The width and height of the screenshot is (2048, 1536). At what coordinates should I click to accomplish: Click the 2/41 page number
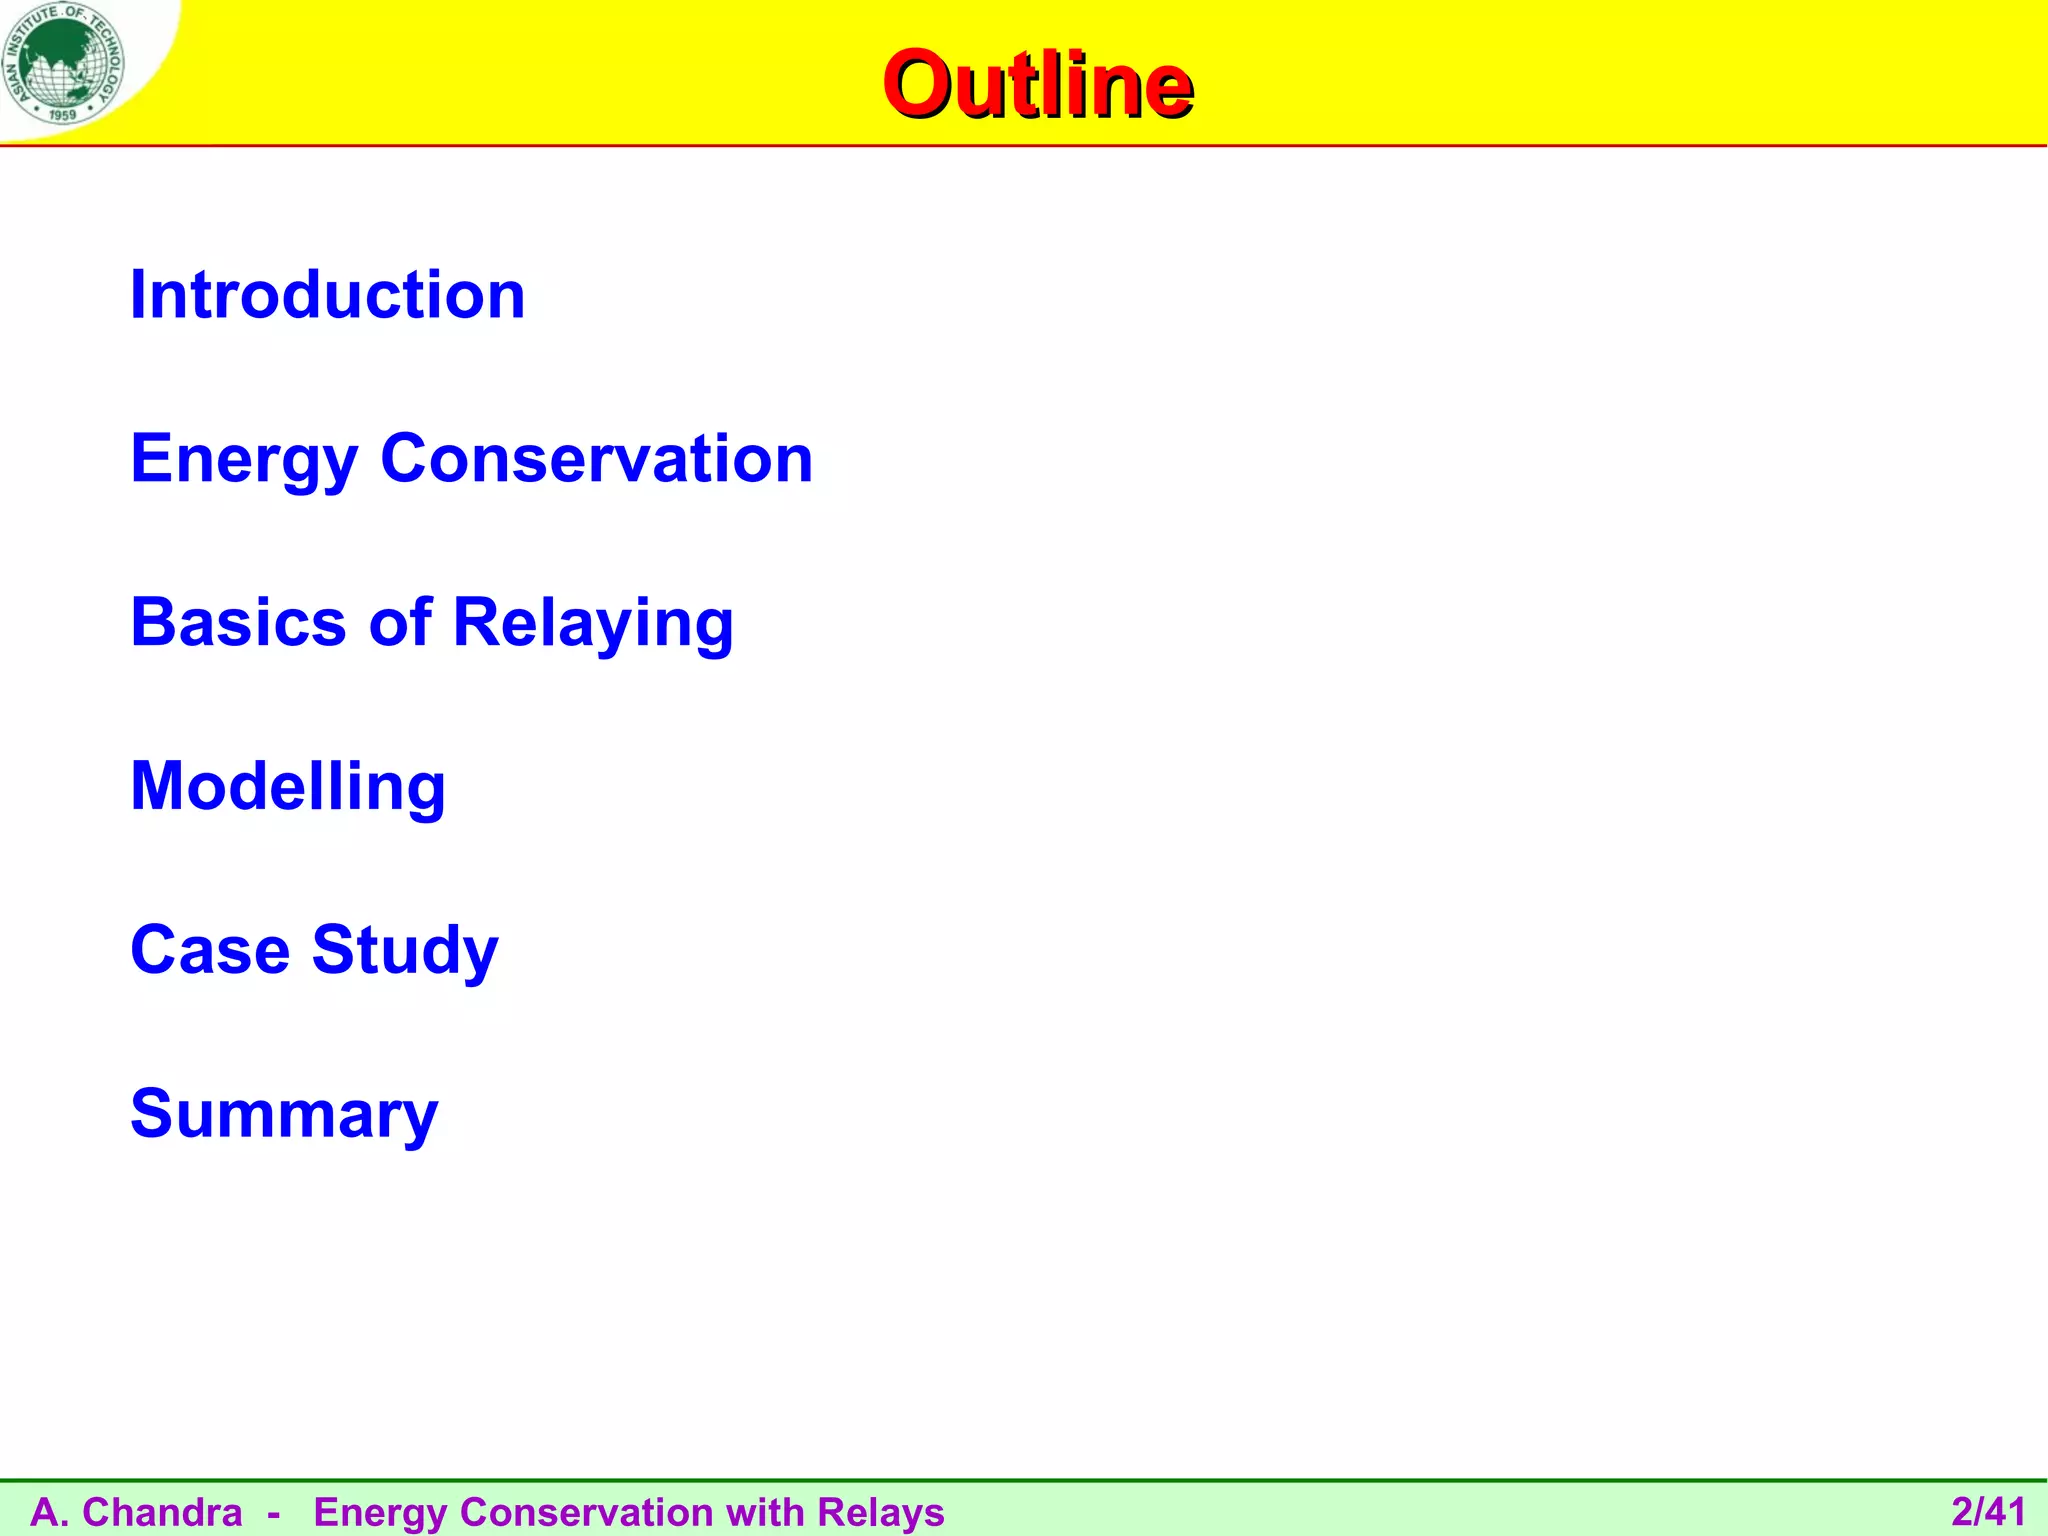point(1988,1511)
